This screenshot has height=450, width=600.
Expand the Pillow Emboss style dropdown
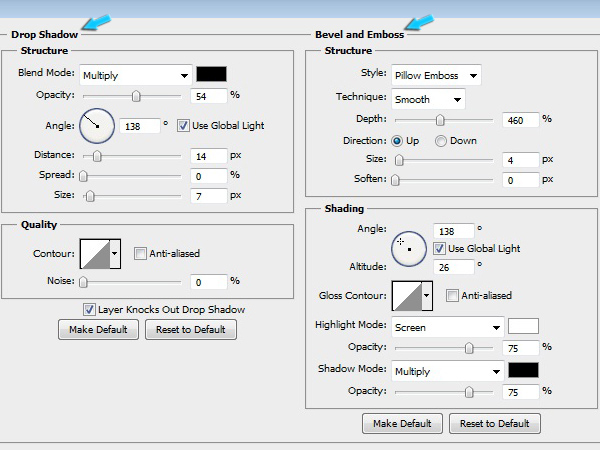click(435, 75)
